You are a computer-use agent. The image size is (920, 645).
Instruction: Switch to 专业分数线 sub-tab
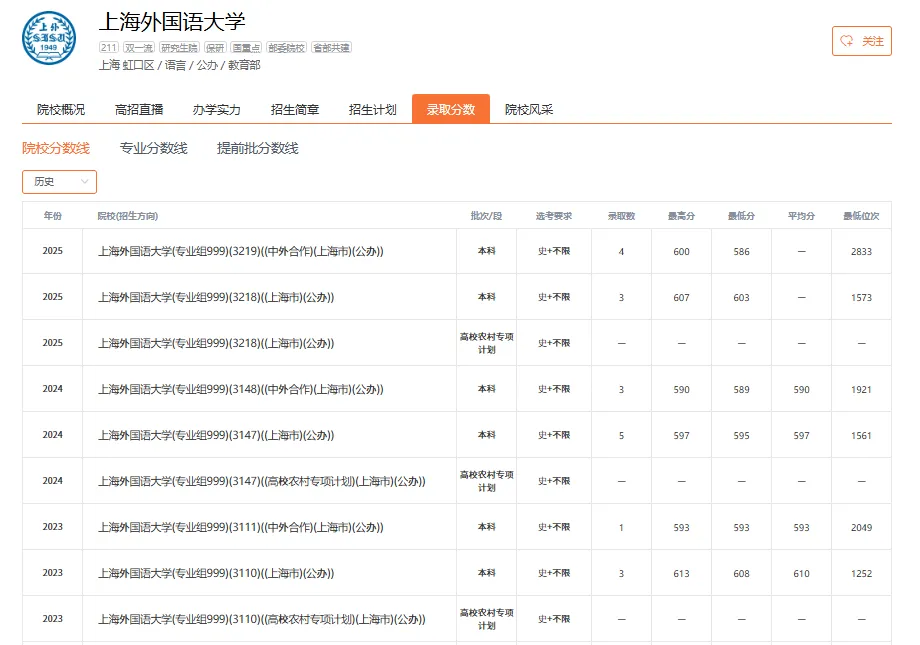153,148
